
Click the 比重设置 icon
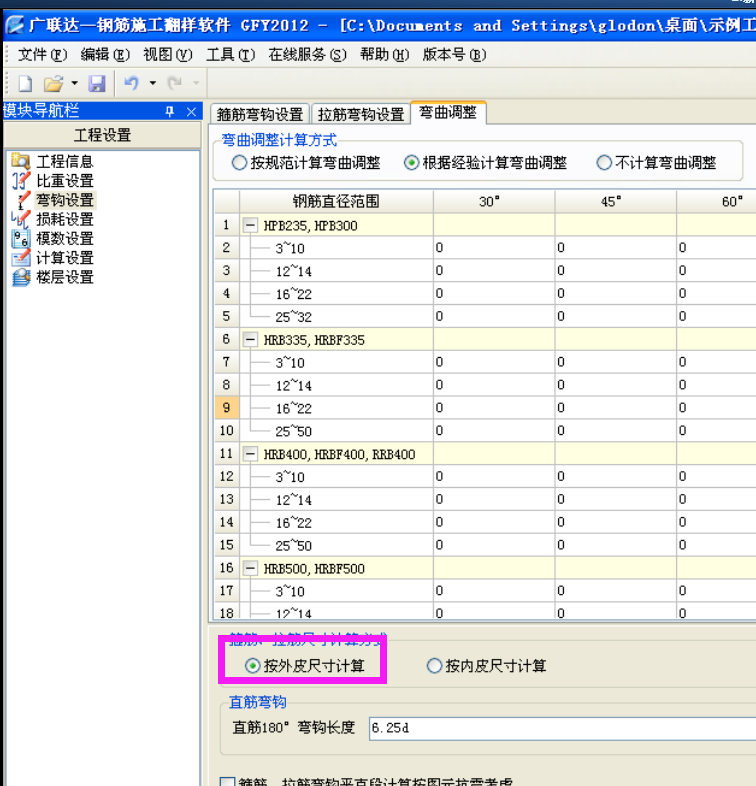tap(21, 180)
